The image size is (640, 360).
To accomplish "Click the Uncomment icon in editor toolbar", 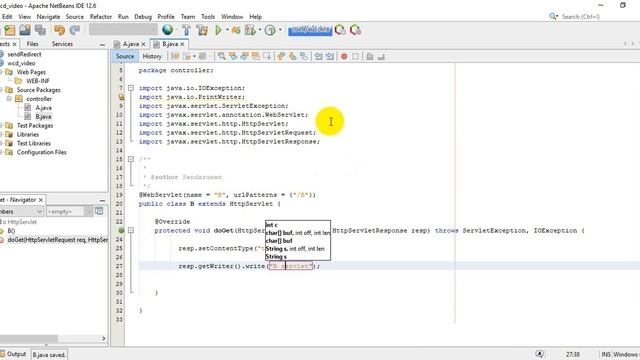I will point(381,56).
